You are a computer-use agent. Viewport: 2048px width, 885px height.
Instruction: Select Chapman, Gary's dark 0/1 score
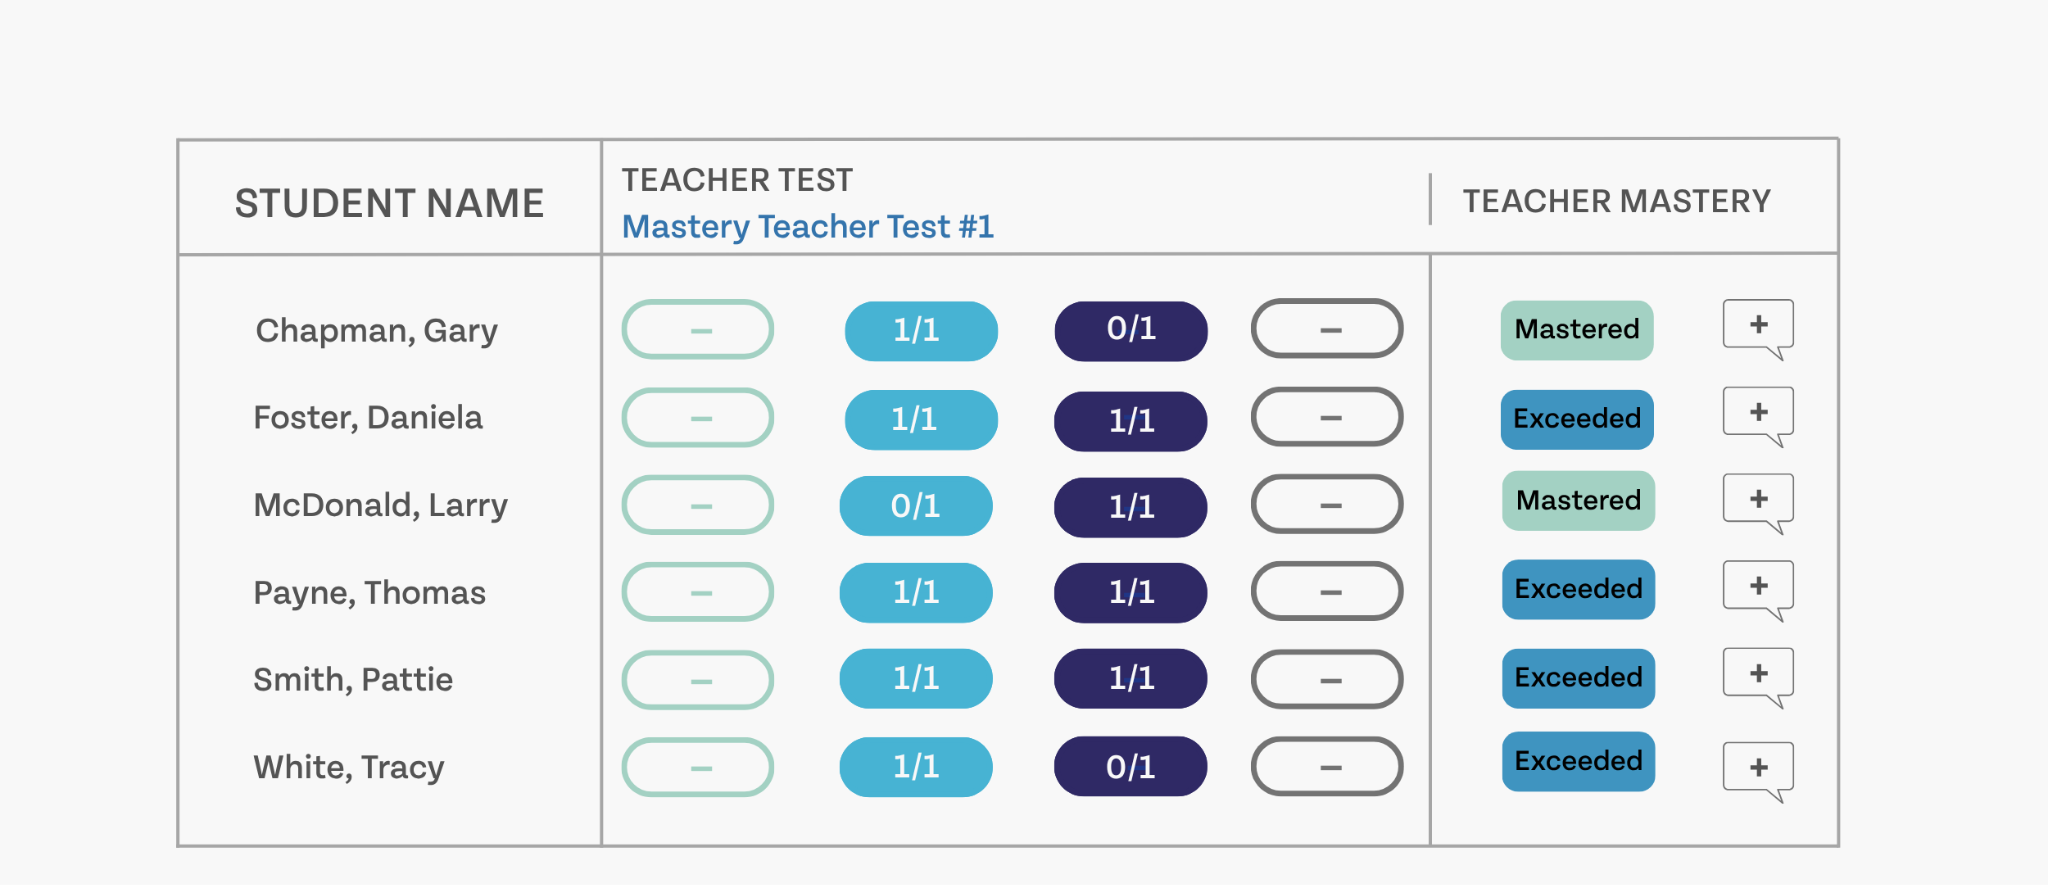coord(1131,331)
